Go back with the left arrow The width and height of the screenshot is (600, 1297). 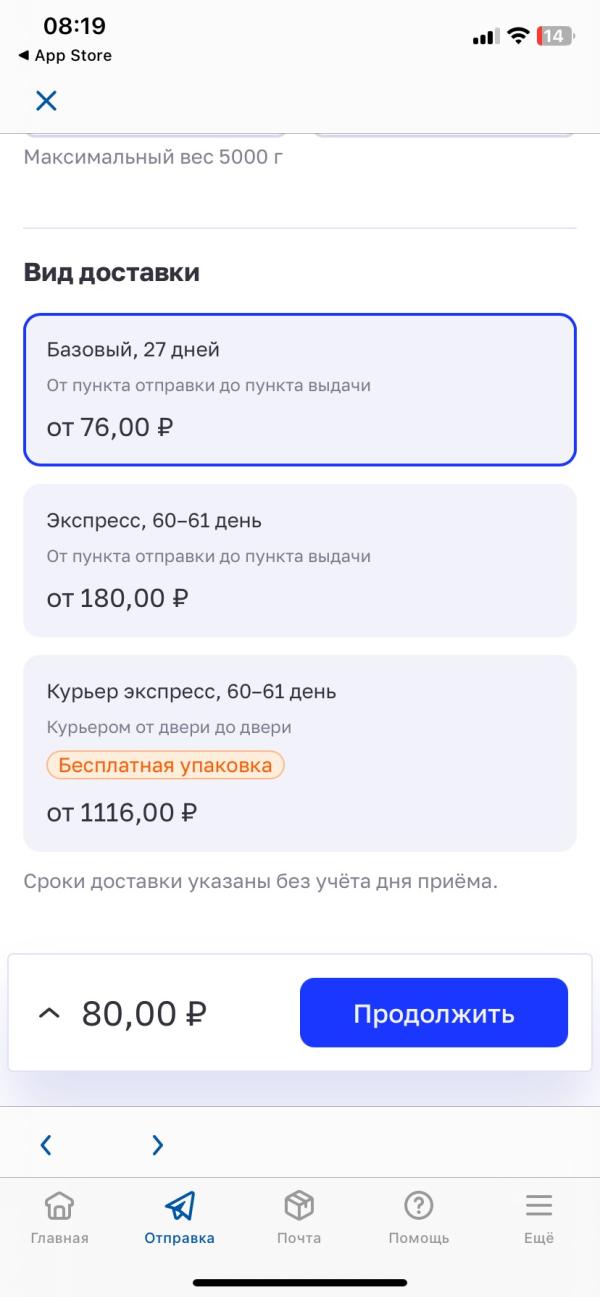(46, 1145)
